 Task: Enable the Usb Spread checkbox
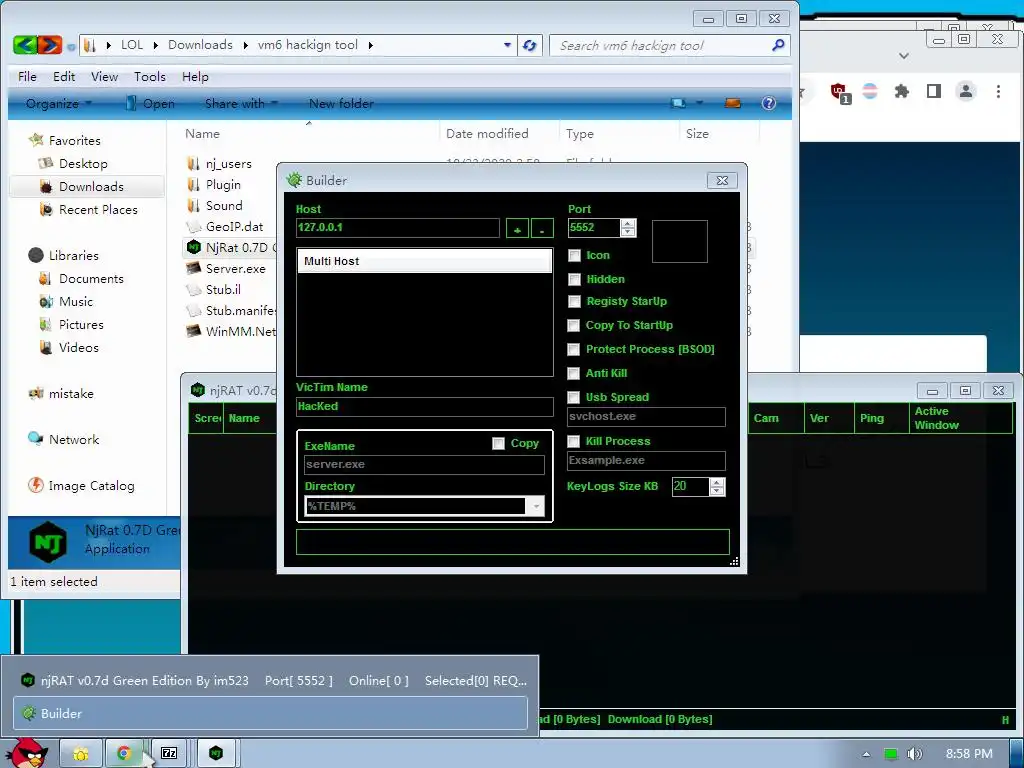573,397
